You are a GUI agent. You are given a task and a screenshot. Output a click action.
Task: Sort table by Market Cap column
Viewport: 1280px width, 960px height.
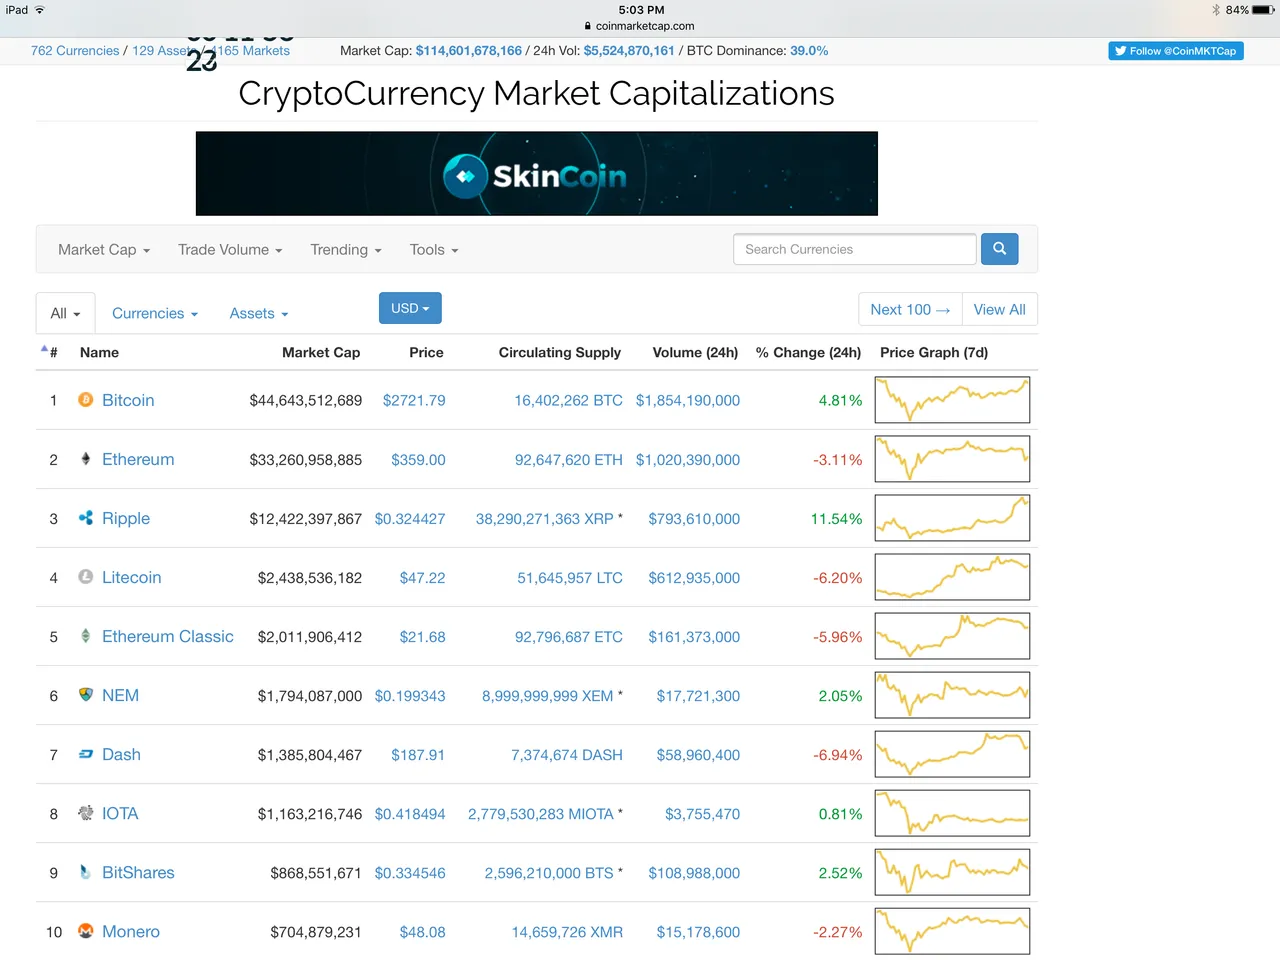[x=321, y=352]
